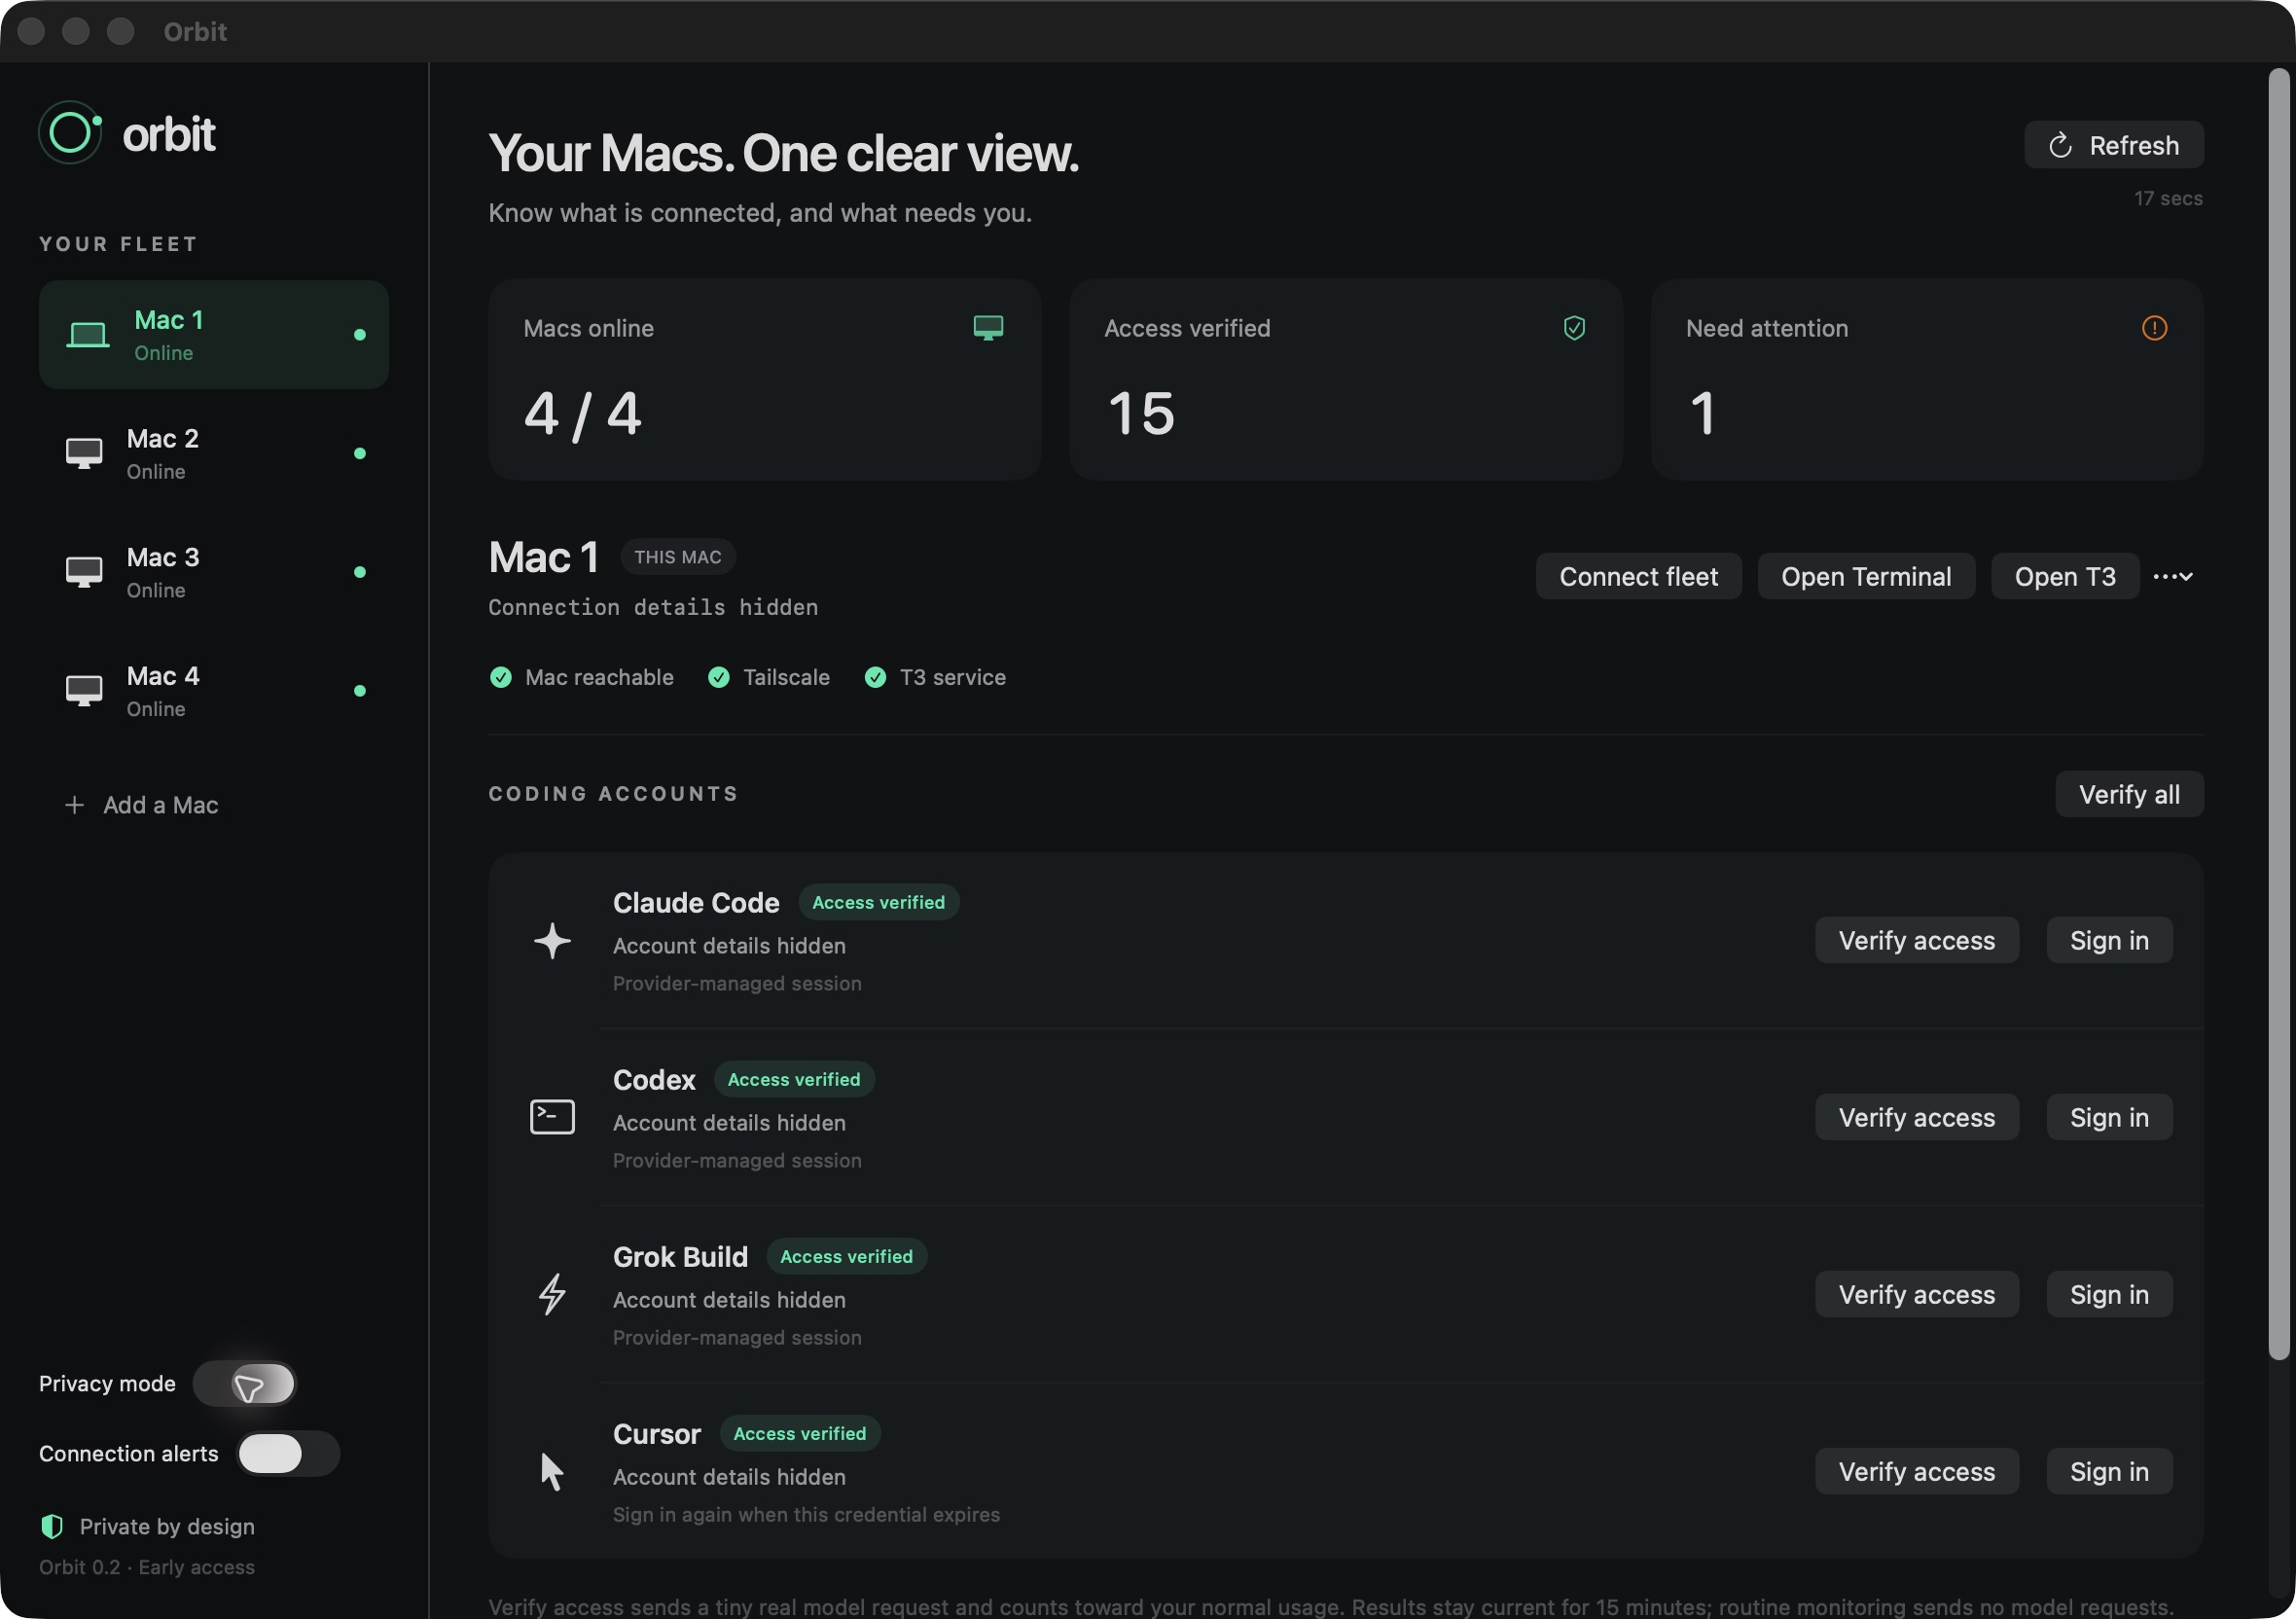Click the Verify all button
Screen dimensions: 2296x1619
[x=2129, y=794]
